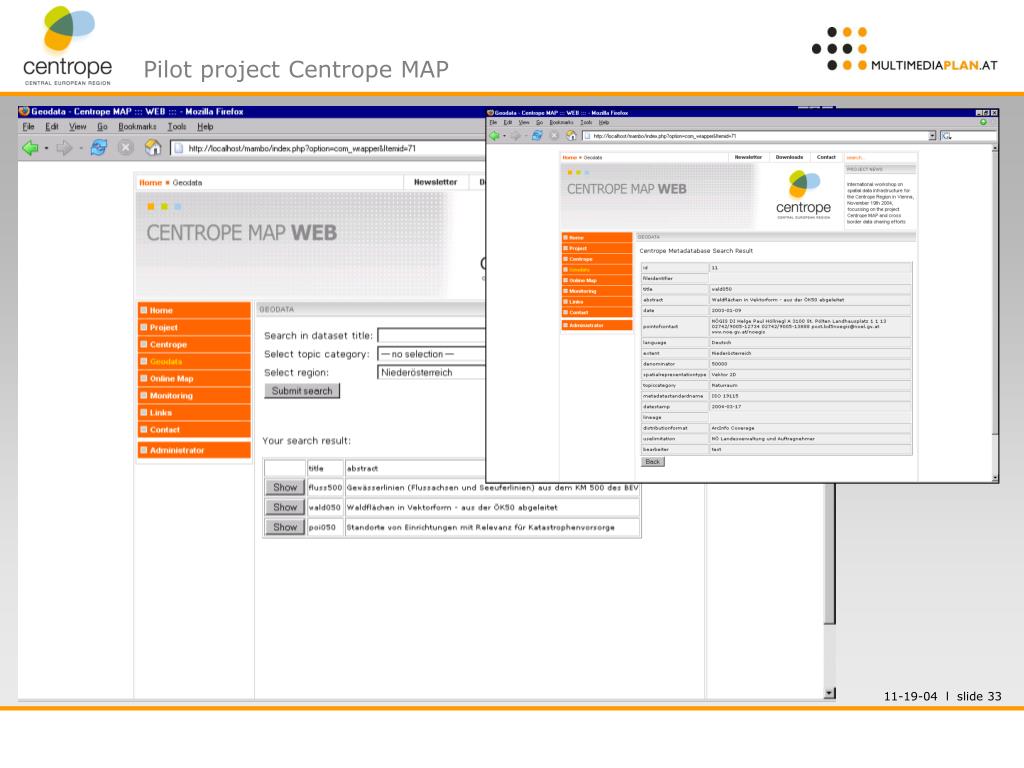Open Geodata in large window sidebar
The height and width of the screenshot is (768, 1024).
point(194,361)
